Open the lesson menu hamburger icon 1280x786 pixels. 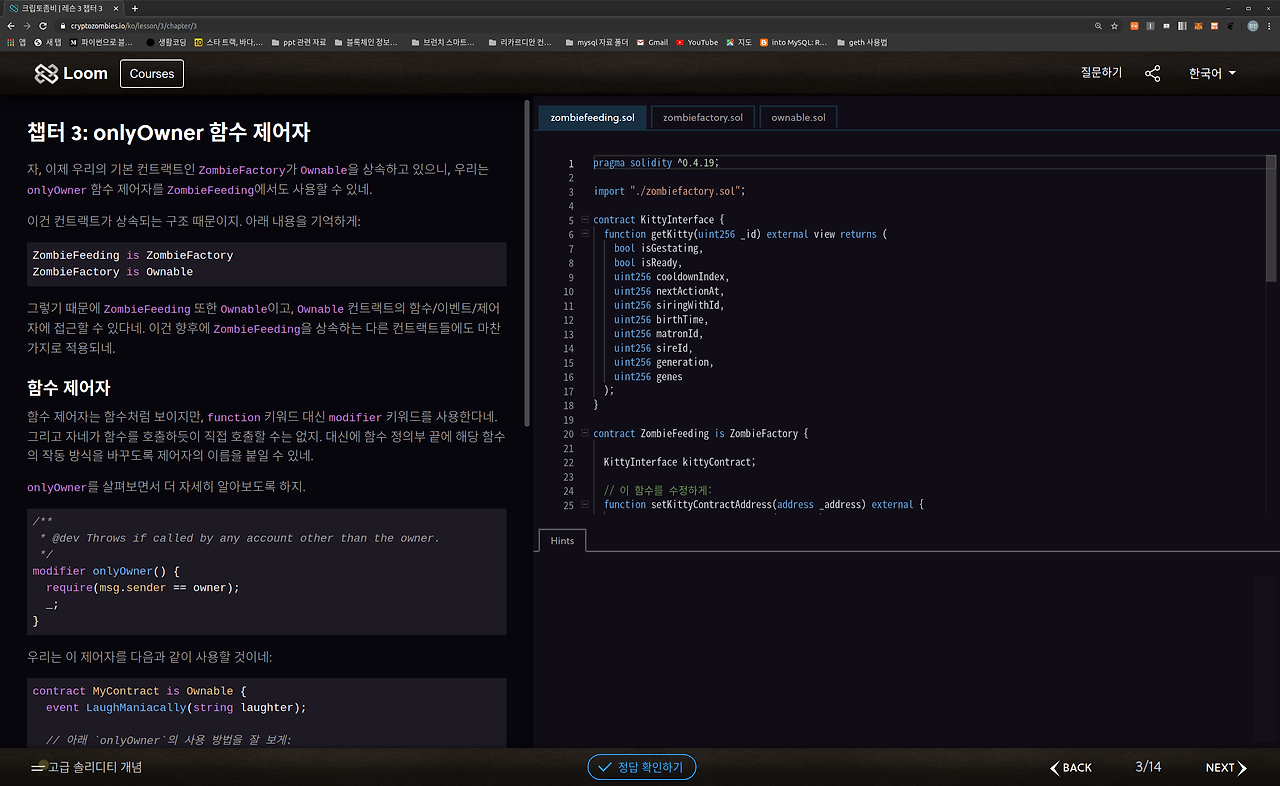pyautogui.click(x=38, y=767)
